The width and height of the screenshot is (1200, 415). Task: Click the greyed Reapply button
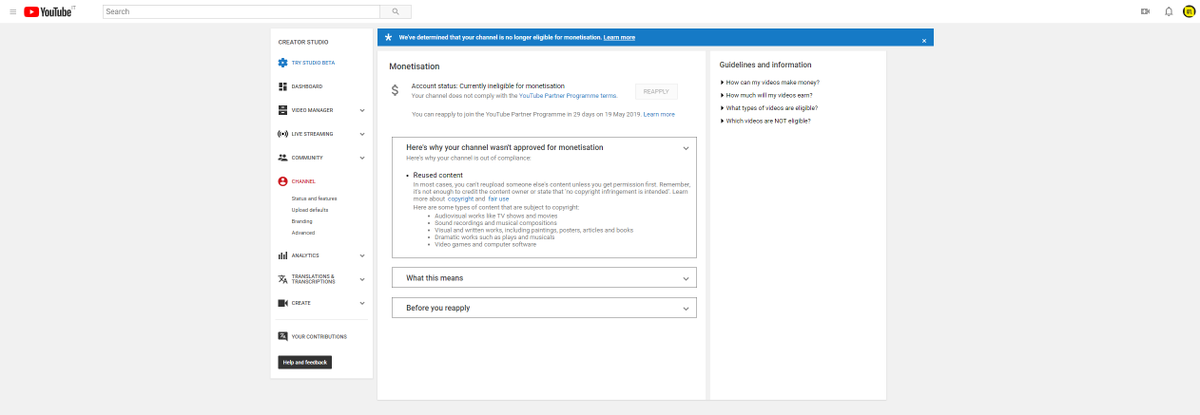(656, 91)
